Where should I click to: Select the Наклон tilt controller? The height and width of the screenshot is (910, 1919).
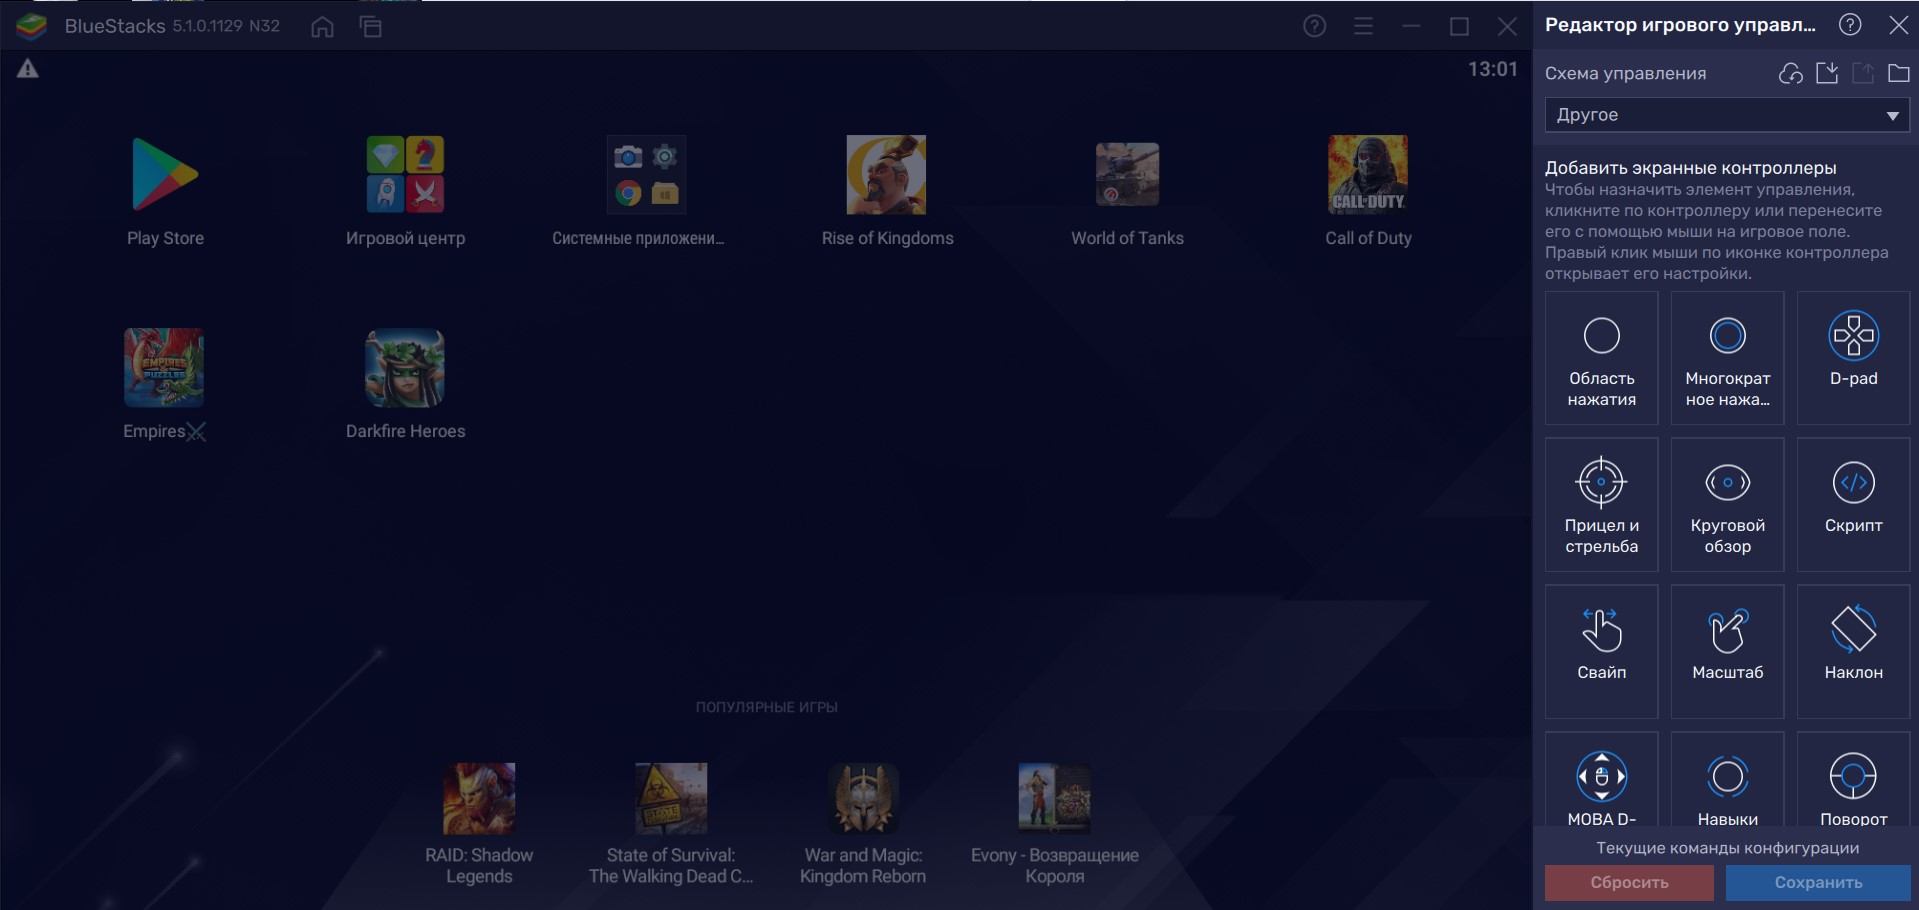(x=1853, y=650)
